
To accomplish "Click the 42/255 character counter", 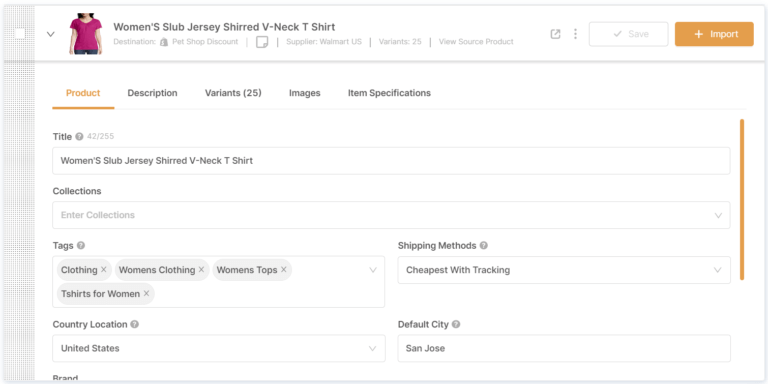I will [100, 137].
